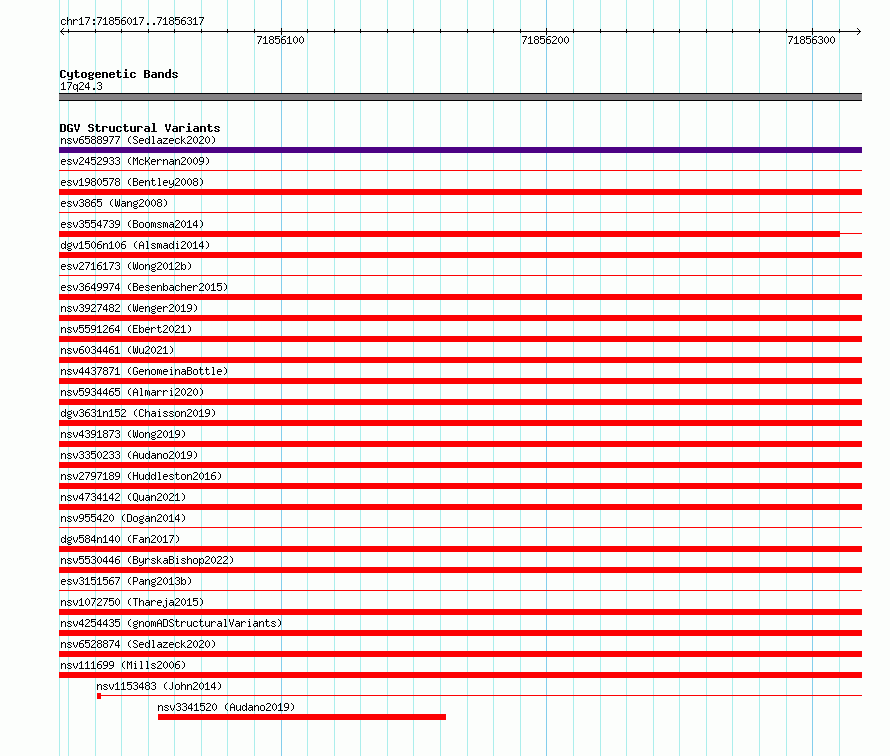Open variant nsv3927482 (Wenger2019)
The image size is (890, 756).
coord(129,308)
